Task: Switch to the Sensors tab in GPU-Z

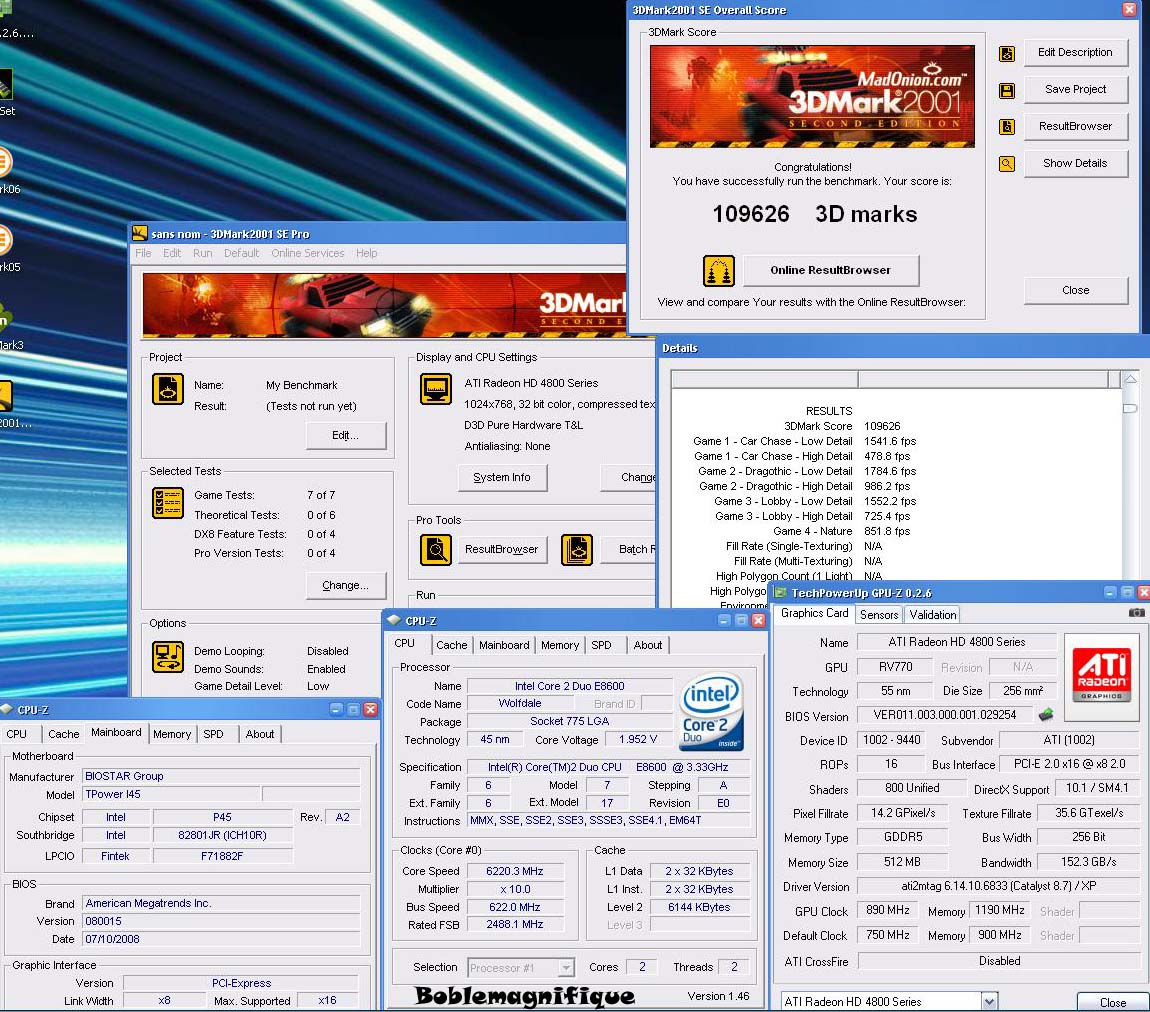Action: point(879,615)
